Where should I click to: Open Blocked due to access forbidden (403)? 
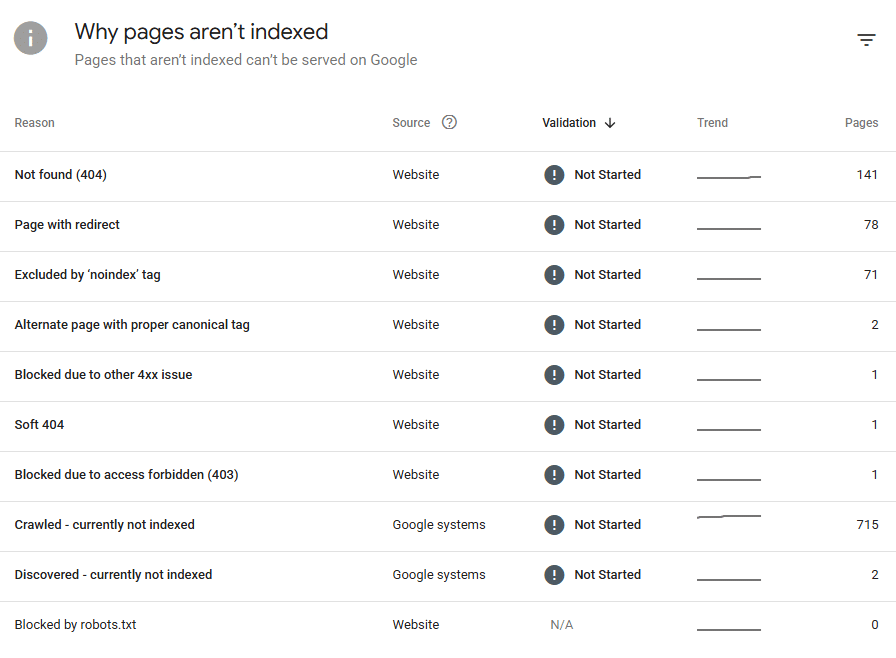[x=448, y=476]
